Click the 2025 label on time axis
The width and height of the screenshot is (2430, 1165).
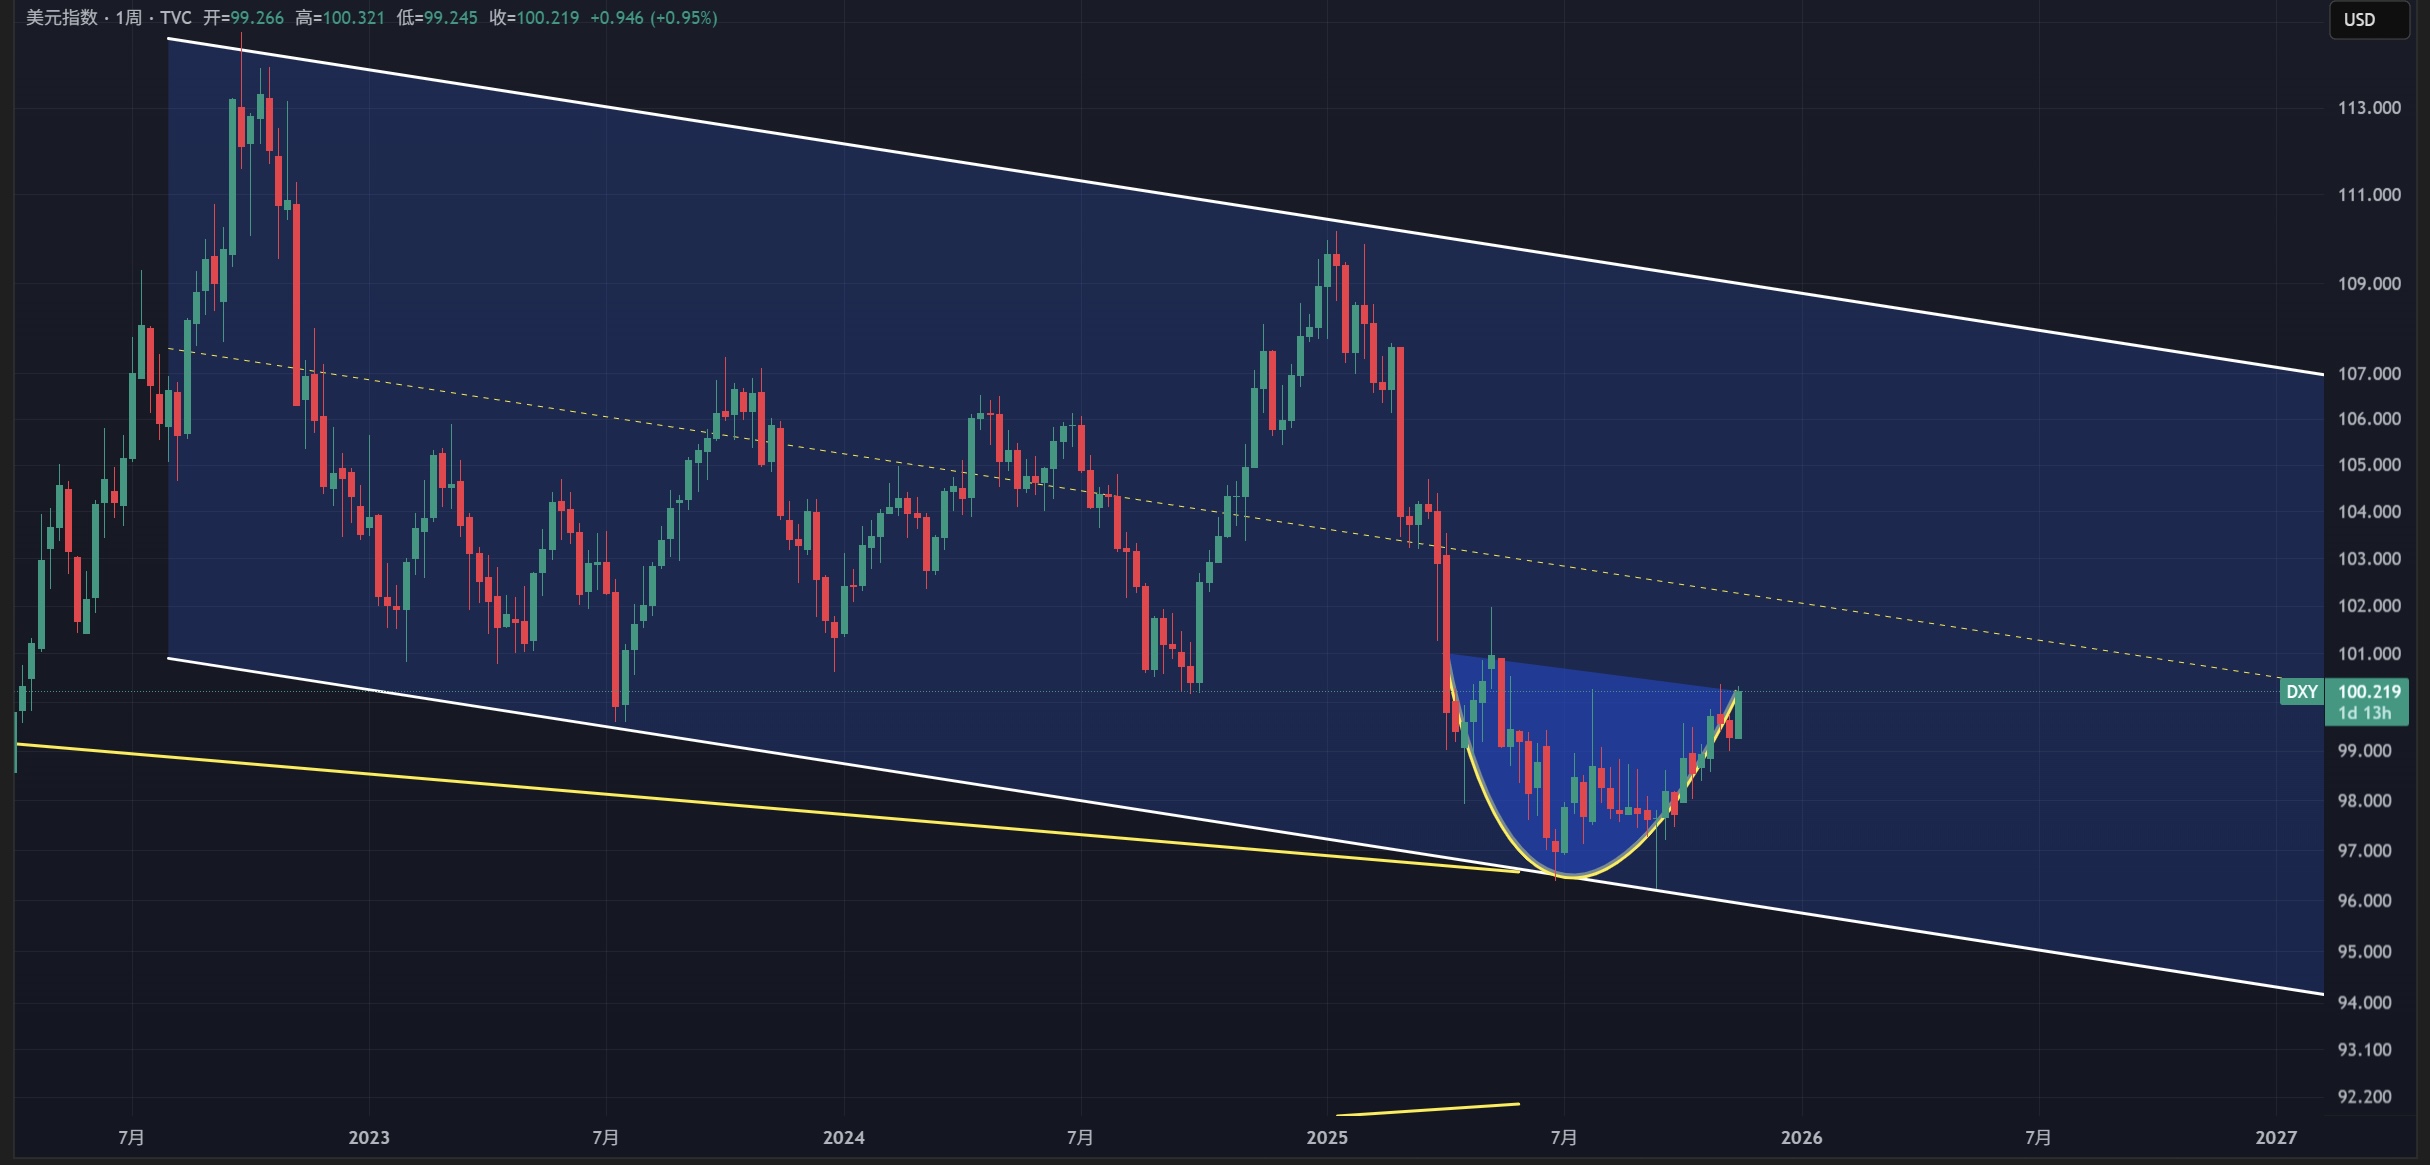pyautogui.click(x=1327, y=1138)
